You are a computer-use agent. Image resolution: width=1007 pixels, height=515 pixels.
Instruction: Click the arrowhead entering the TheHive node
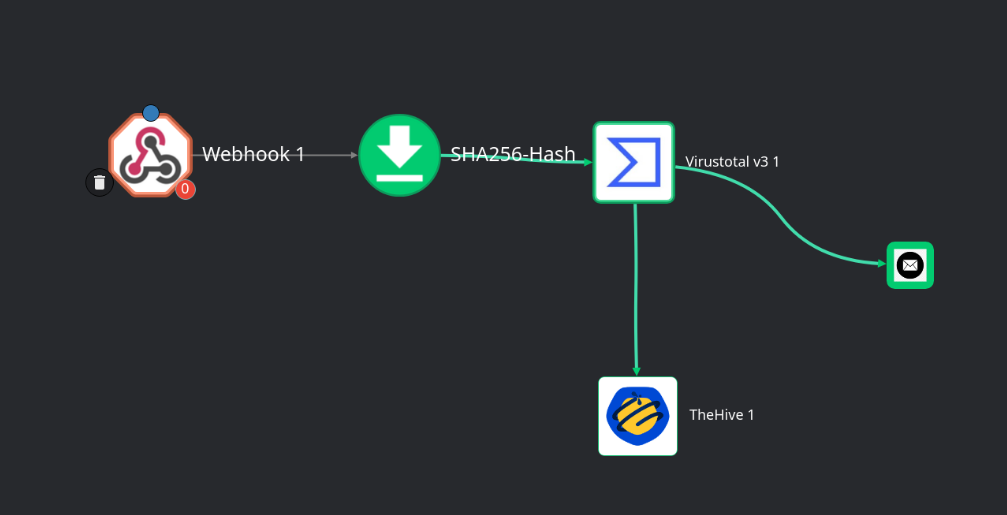[x=636, y=371]
